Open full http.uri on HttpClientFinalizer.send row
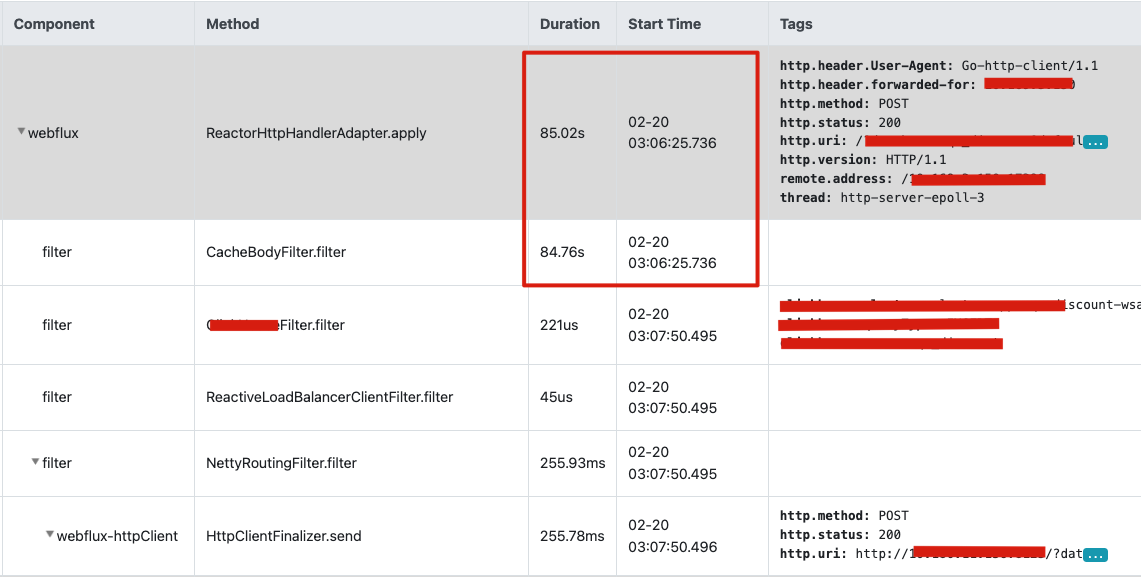 pos(1097,553)
